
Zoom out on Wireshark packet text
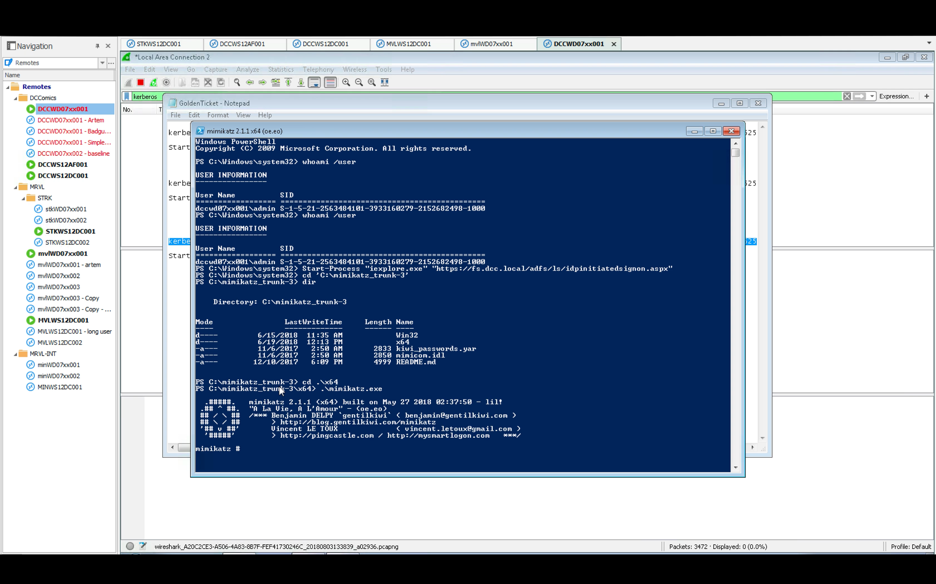pyautogui.click(x=359, y=82)
